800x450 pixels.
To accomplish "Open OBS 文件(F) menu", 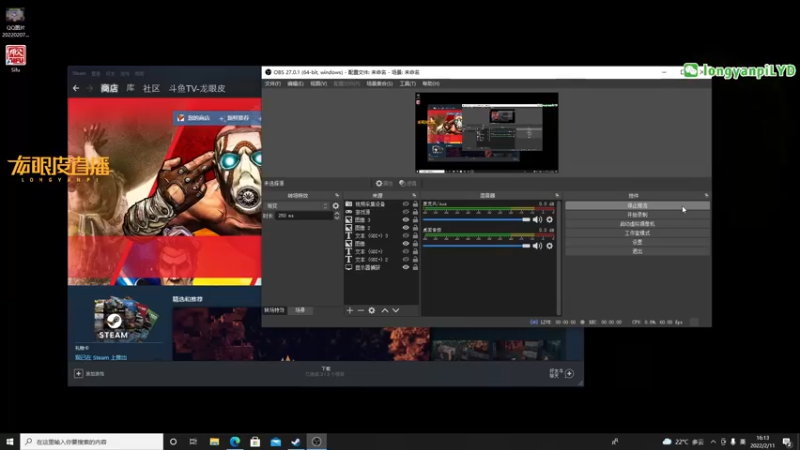I will click(272, 84).
